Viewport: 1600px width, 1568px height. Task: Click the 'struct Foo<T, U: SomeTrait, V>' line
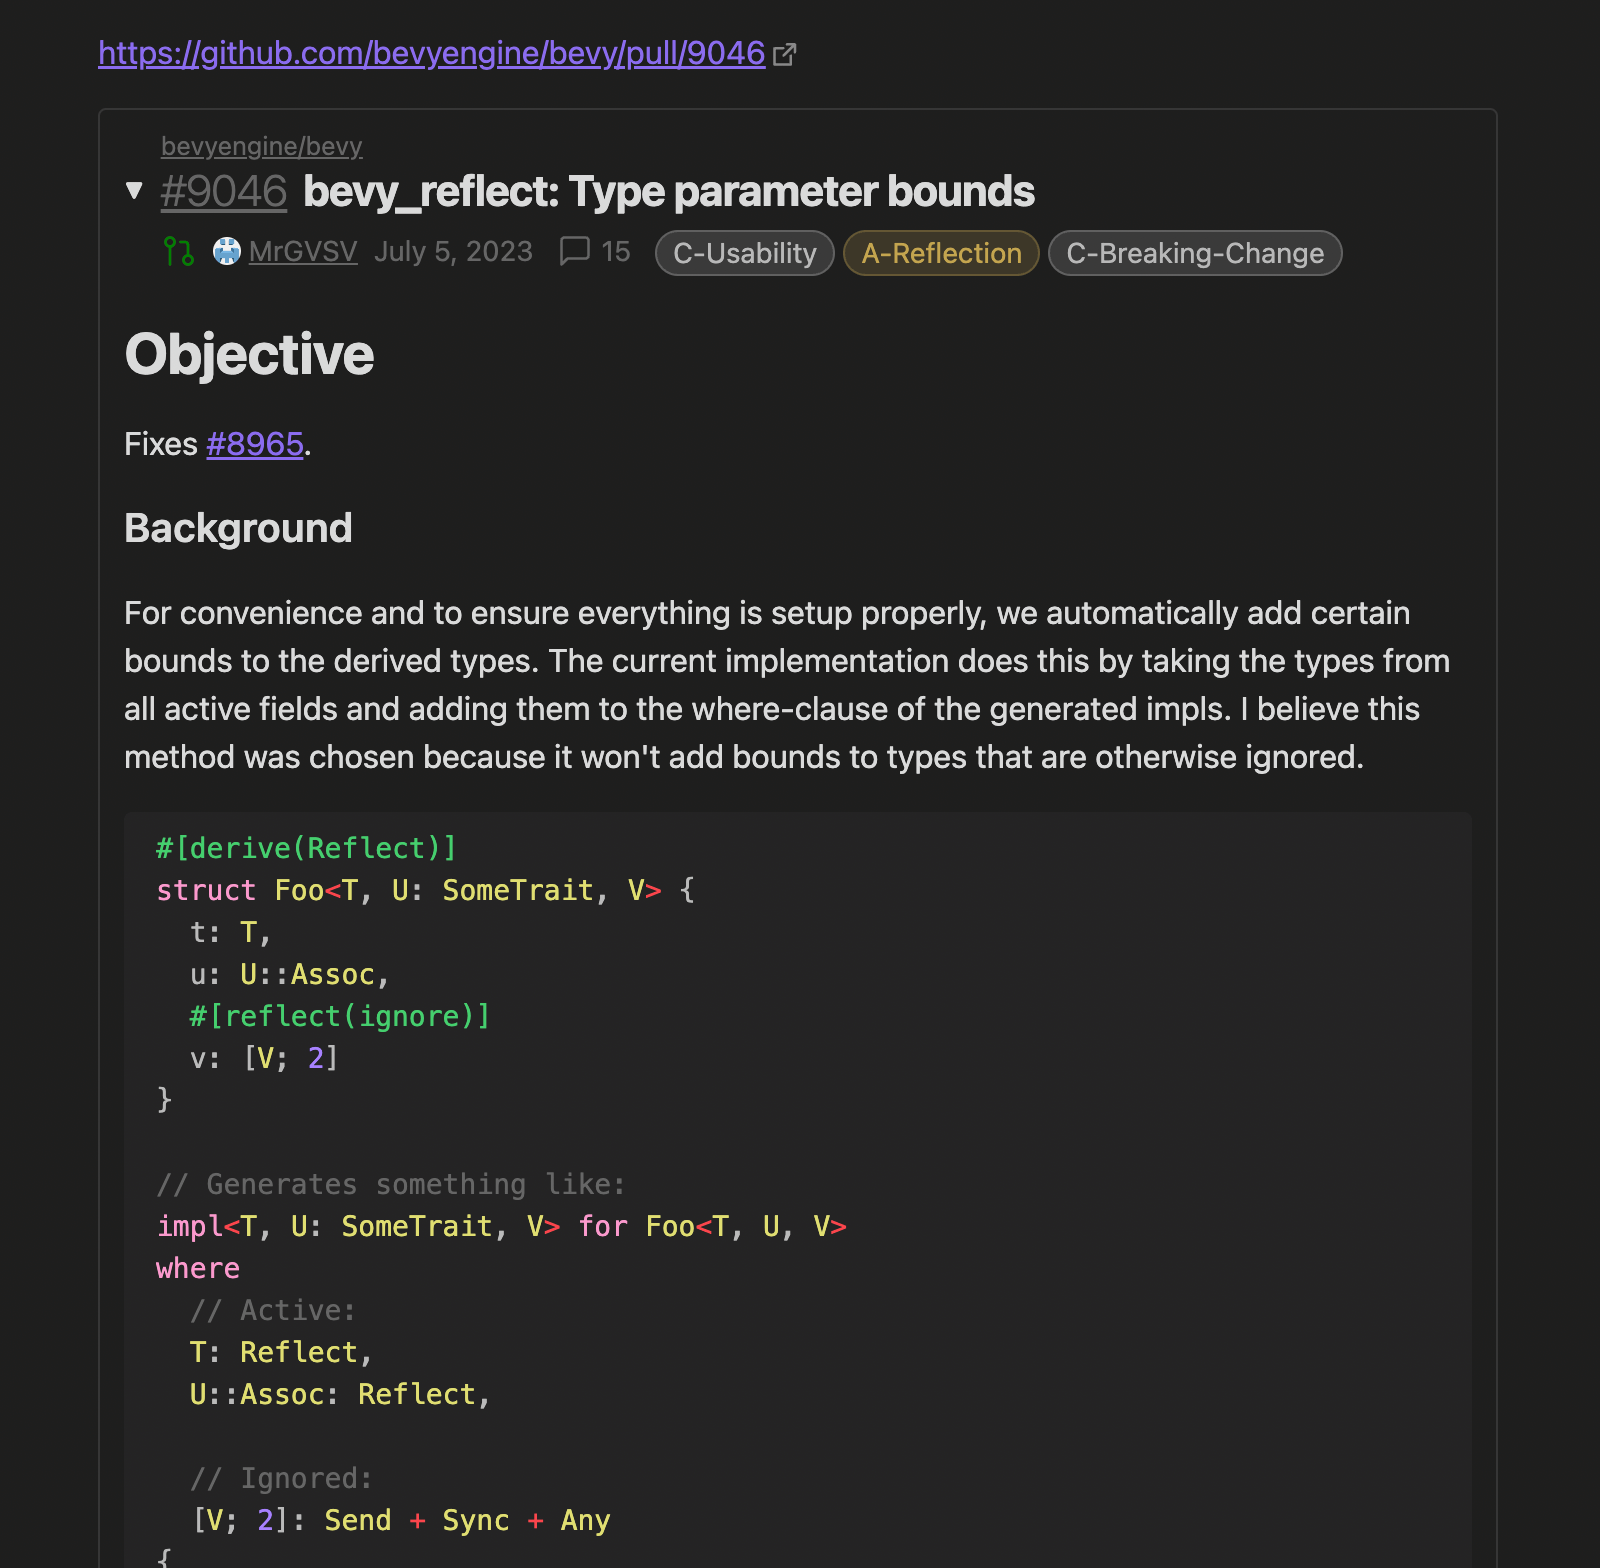tap(425, 890)
